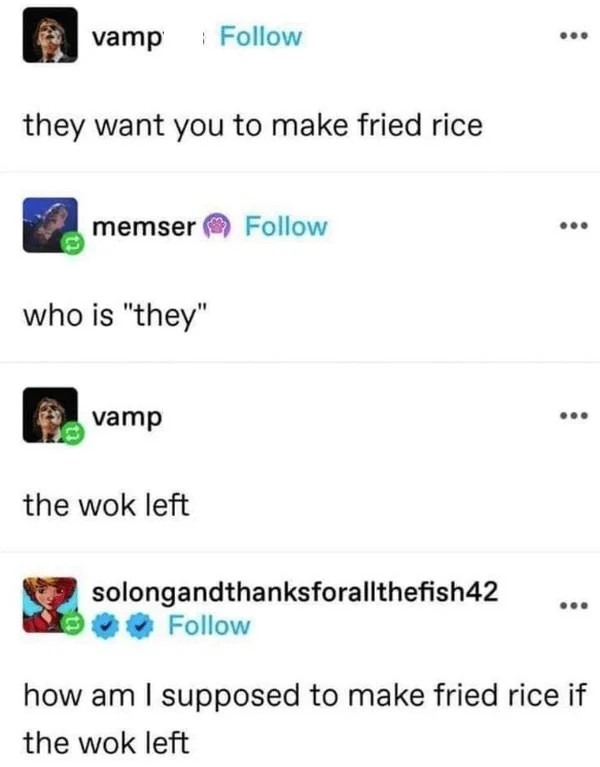
Task: Open the three-dot menu on solongandthanksforallthefish42's post
Action: pyautogui.click(x=574, y=606)
